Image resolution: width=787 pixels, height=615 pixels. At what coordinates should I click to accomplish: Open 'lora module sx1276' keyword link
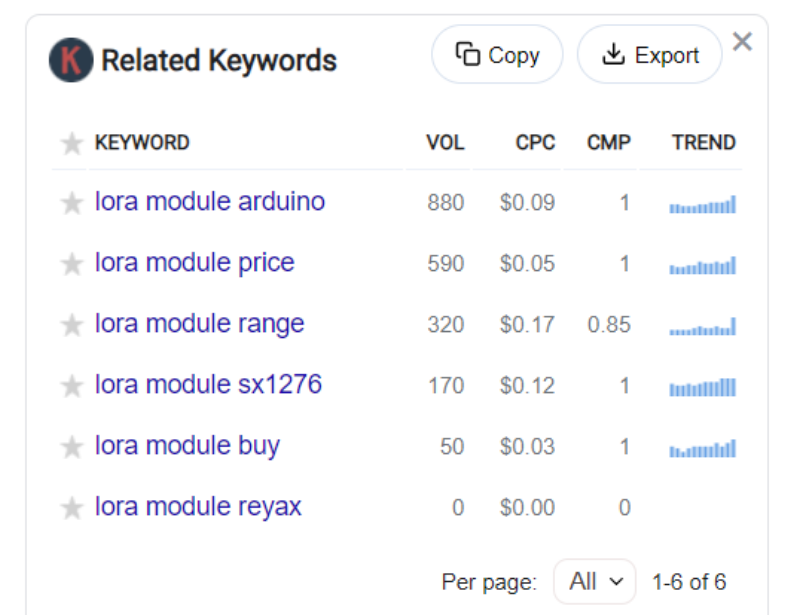point(208,385)
